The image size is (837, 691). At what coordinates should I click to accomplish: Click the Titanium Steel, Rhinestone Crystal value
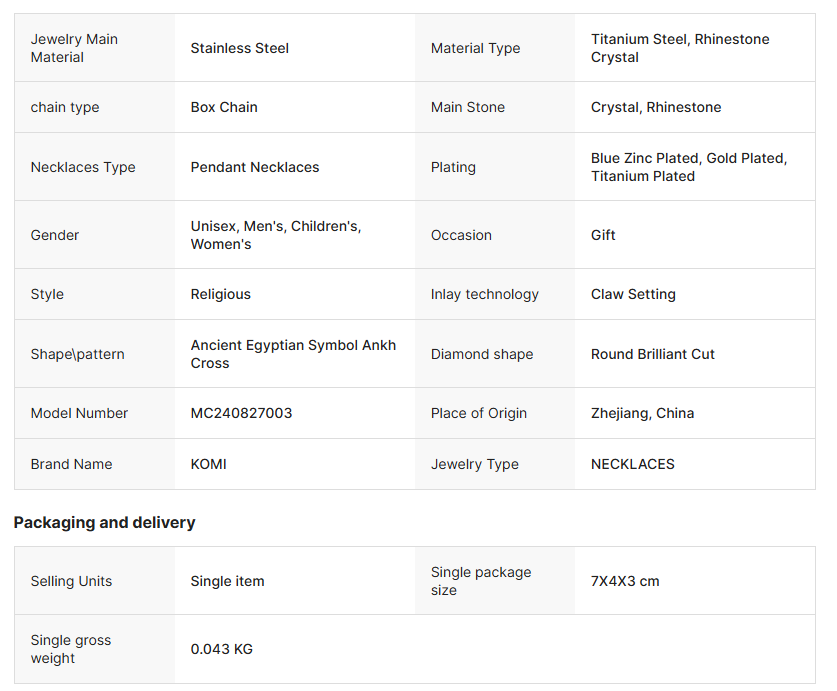tap(680, 48)
